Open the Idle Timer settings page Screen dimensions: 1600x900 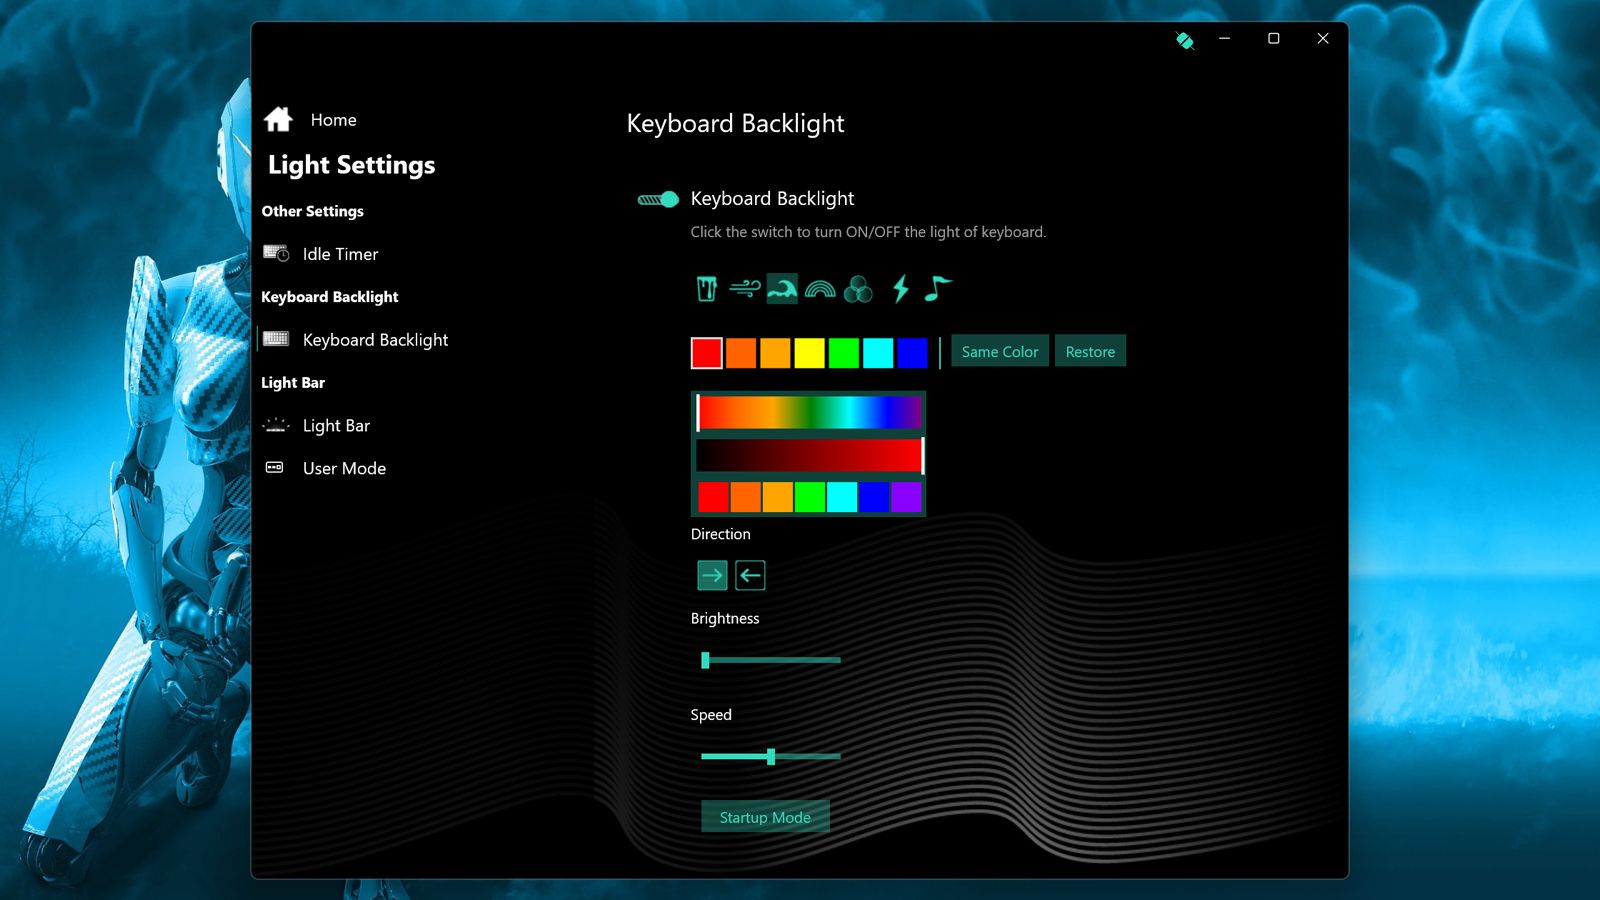coord(340,254)
